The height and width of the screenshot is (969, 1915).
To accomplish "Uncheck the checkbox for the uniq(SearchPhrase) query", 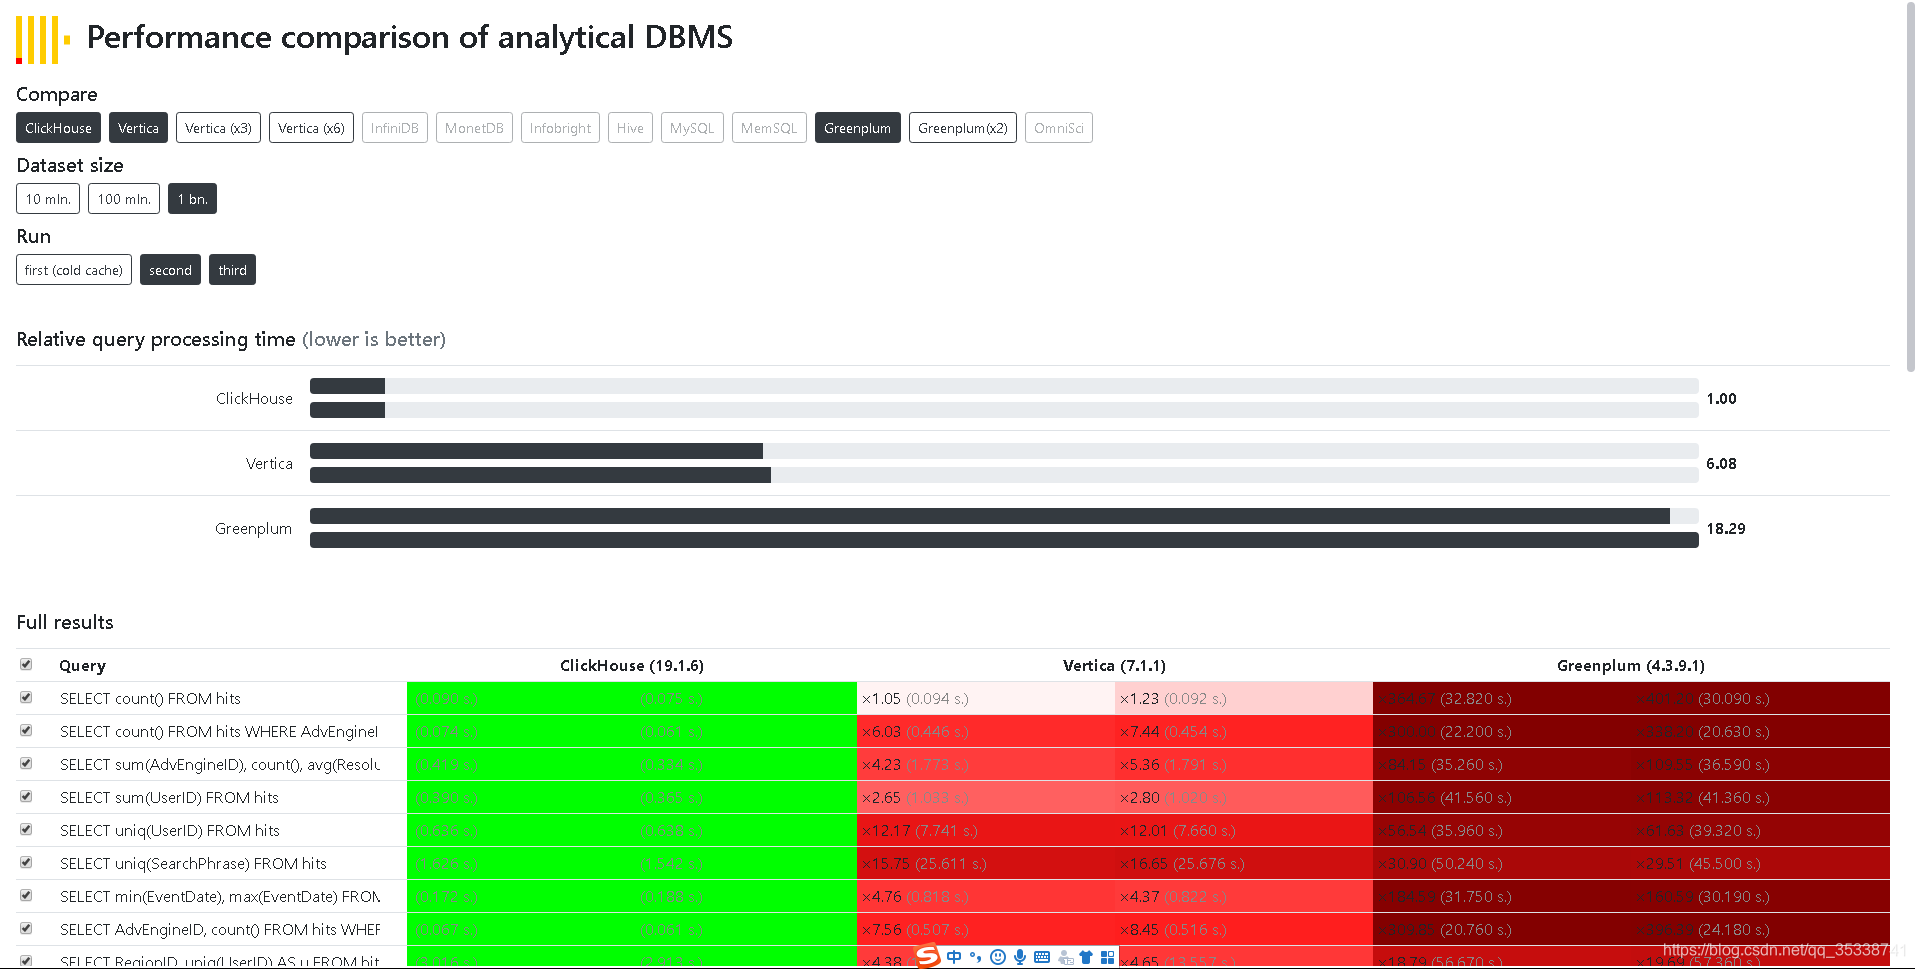I will pos(26,862).
